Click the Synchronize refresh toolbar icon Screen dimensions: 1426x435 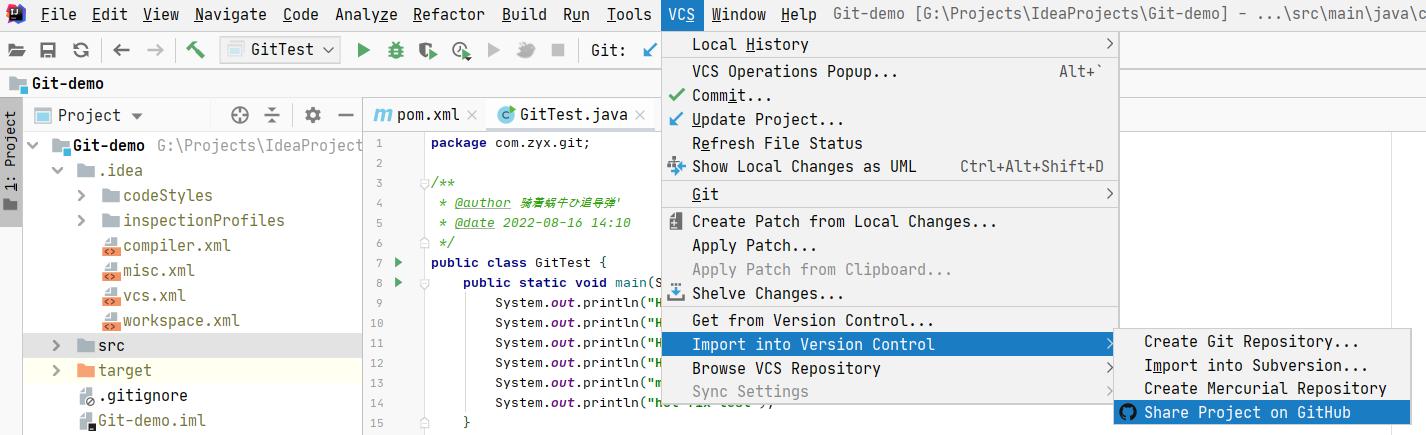(81, 50)
